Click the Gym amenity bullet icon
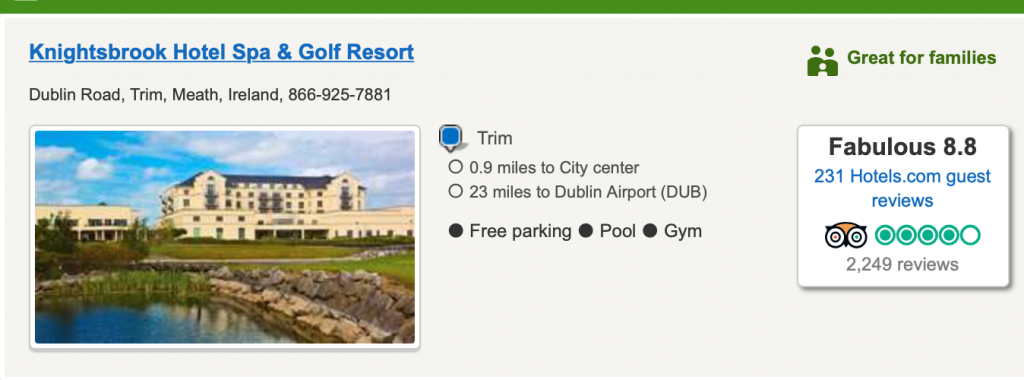The width and height of the screenshot is (1024, 380). 650,231
